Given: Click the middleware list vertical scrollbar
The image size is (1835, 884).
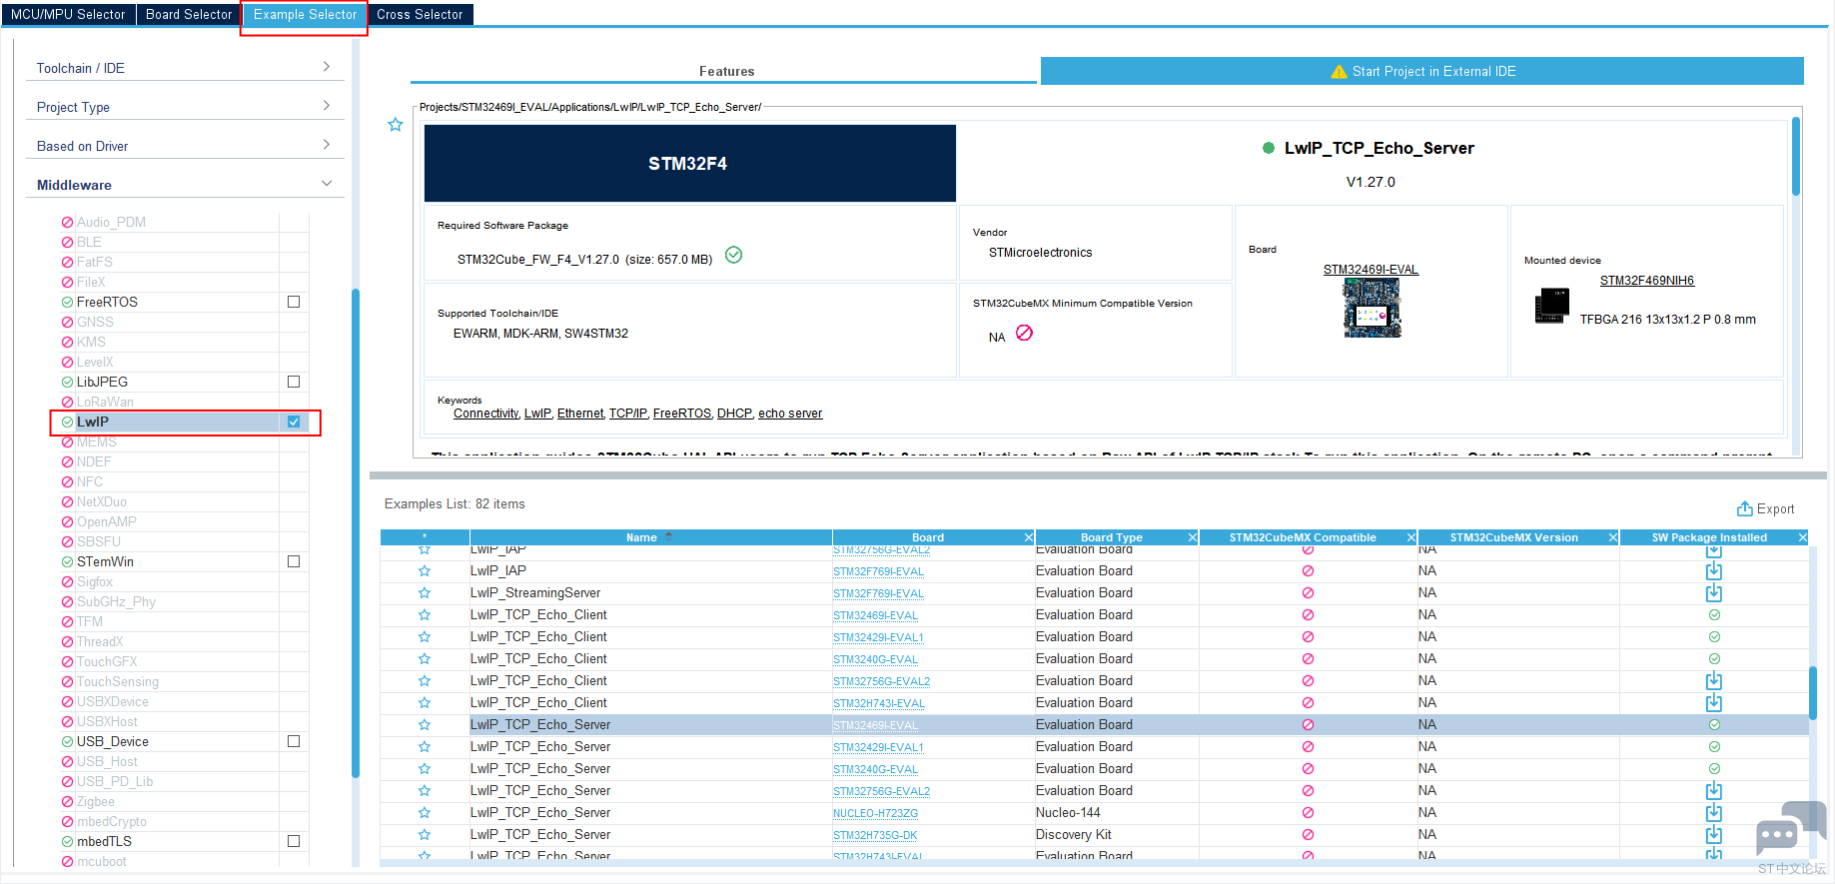Looking at the screenshot, I should 355,533.
